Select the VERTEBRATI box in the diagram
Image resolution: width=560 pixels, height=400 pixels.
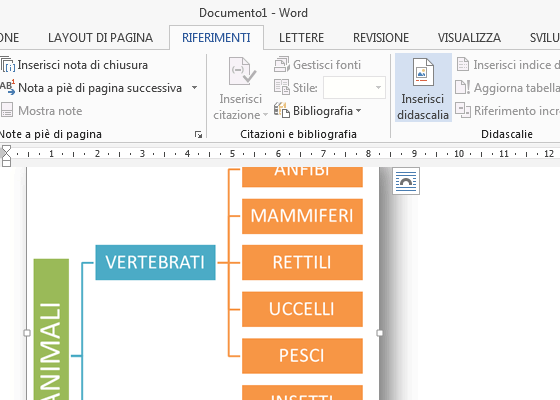pos(155,262)
